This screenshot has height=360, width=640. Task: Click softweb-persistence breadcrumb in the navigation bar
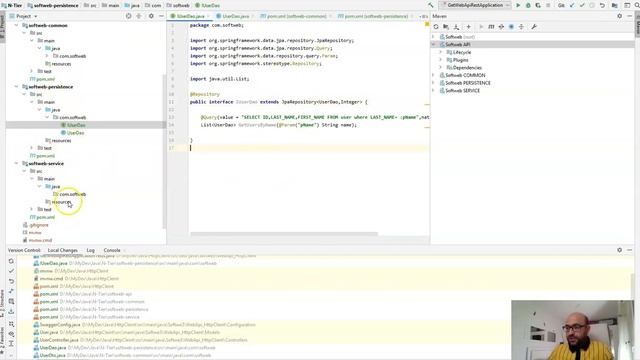pyautogui.click(x=56, y=5)
